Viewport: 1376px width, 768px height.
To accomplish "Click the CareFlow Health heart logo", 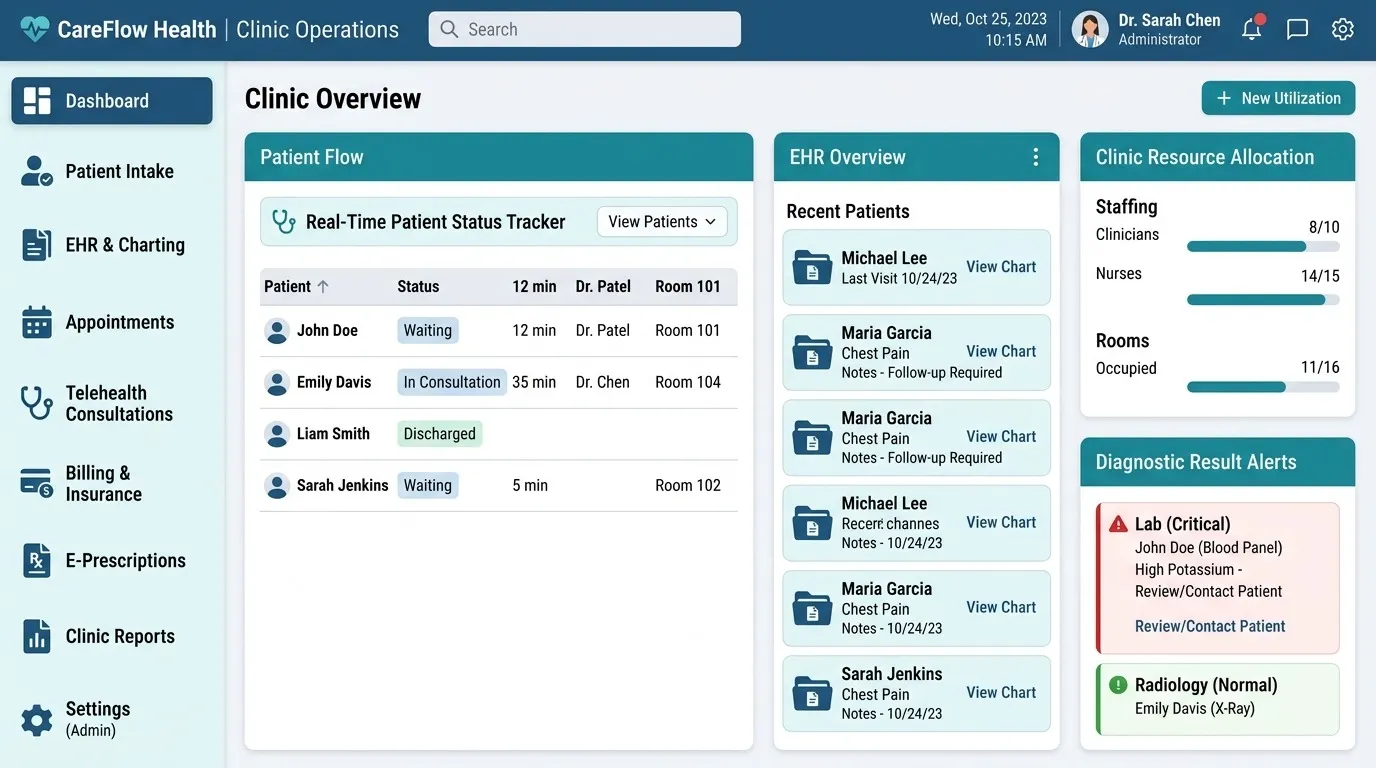I will (x=34, y=29).
